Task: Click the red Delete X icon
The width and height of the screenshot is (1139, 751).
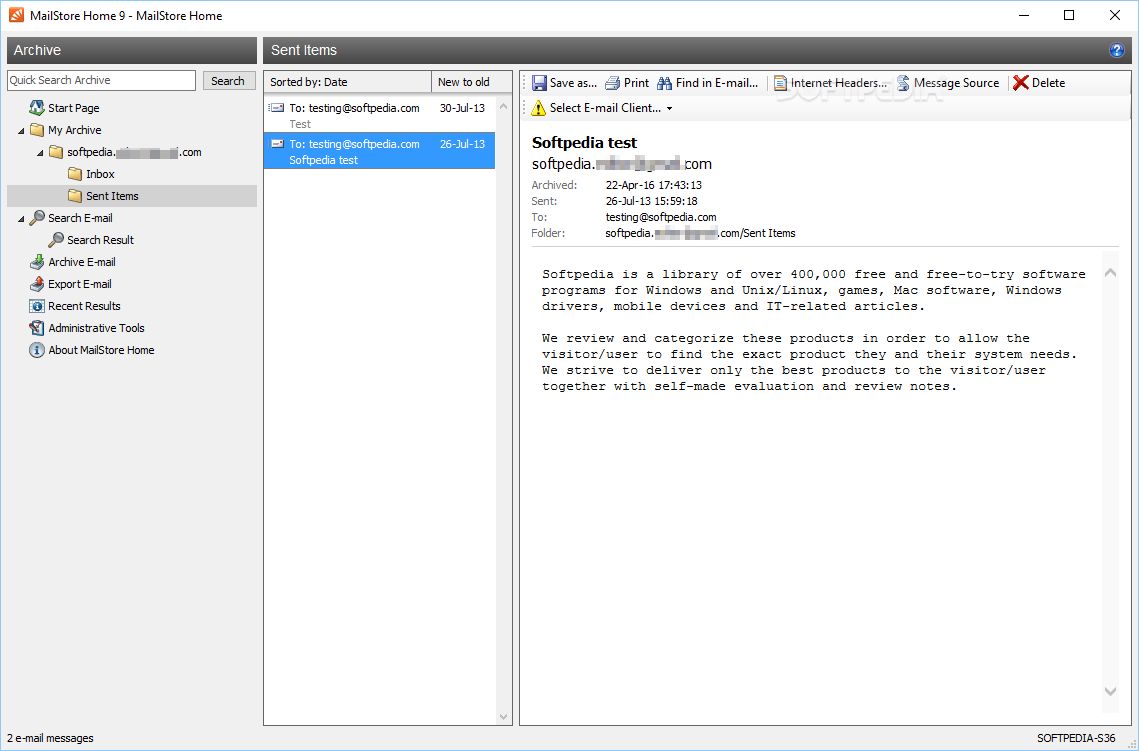Action: click(x=1021, y=83)
